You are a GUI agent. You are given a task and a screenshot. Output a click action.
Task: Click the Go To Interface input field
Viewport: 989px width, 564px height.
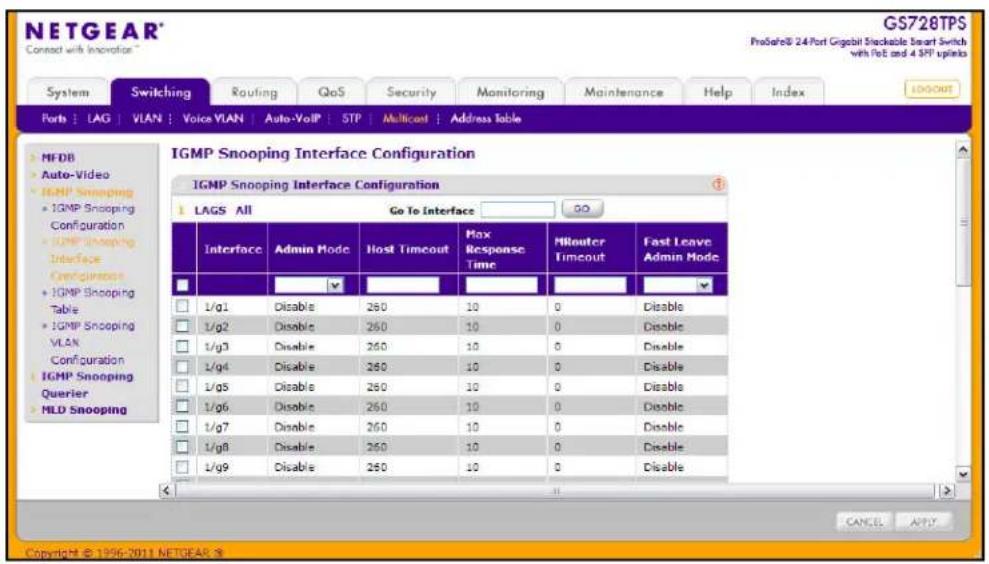[518, 209]
